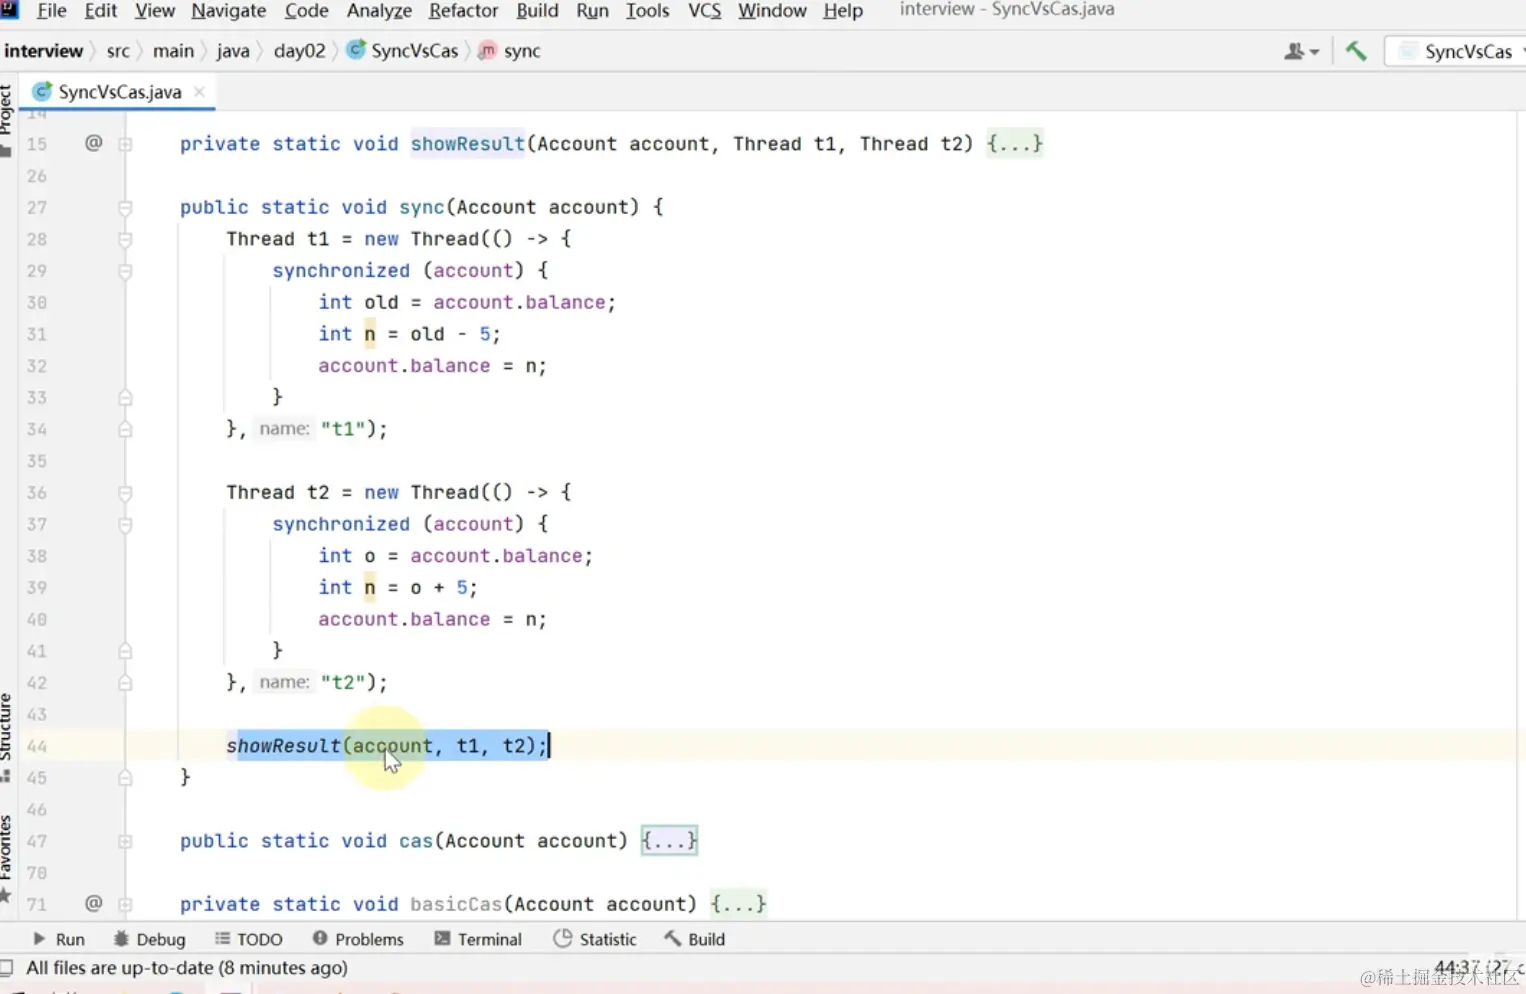Viewport: 1526px width, 994px height.
Task: Open the VCS menu
Action: [704, 11]
